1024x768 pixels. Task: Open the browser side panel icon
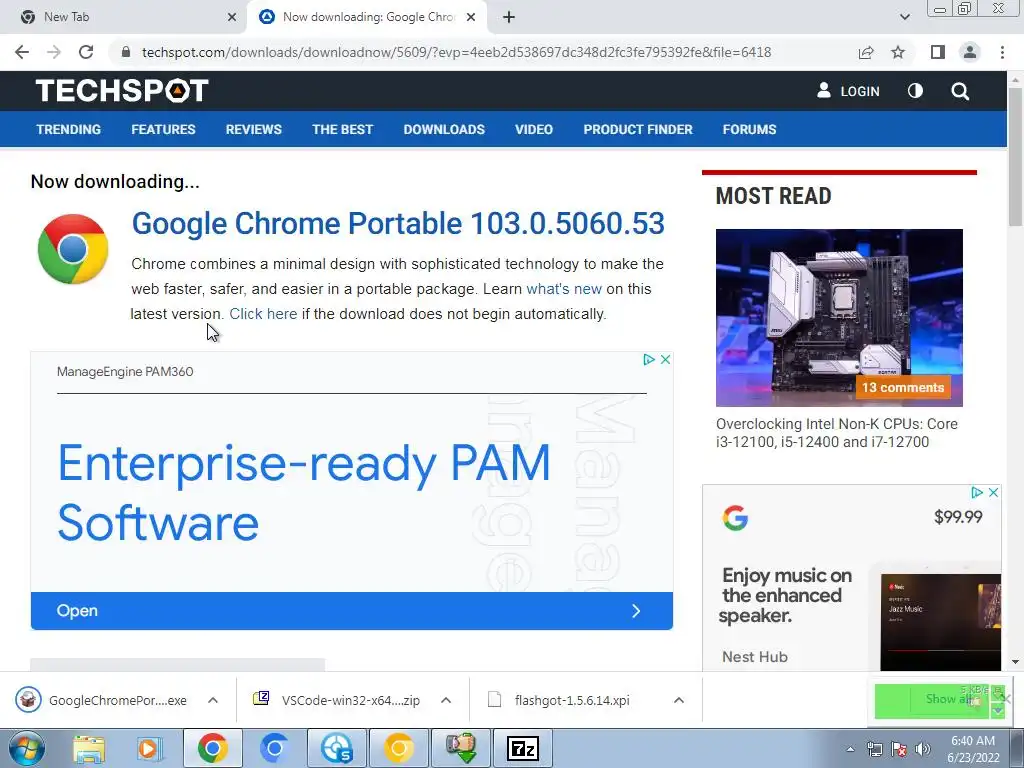pyautogui.click(x=938, y=52)
